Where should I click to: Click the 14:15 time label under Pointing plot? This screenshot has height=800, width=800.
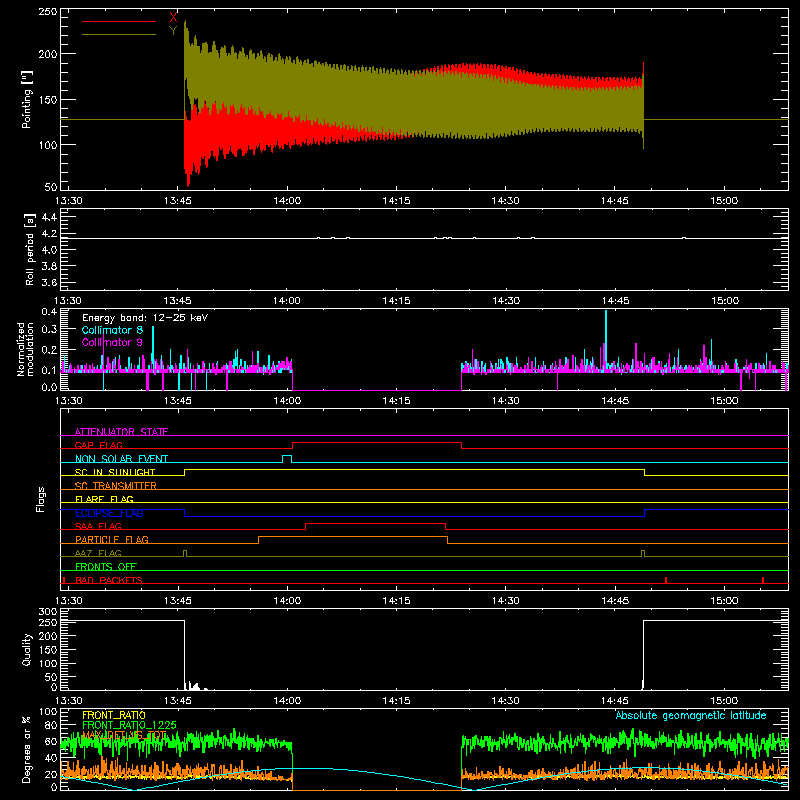(x=396, y=201)
